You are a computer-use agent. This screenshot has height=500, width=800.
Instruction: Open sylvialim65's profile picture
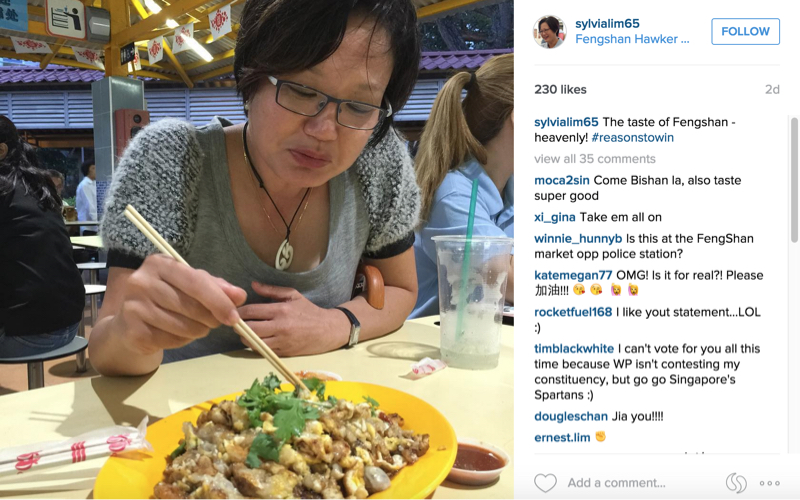coord(549,32)
